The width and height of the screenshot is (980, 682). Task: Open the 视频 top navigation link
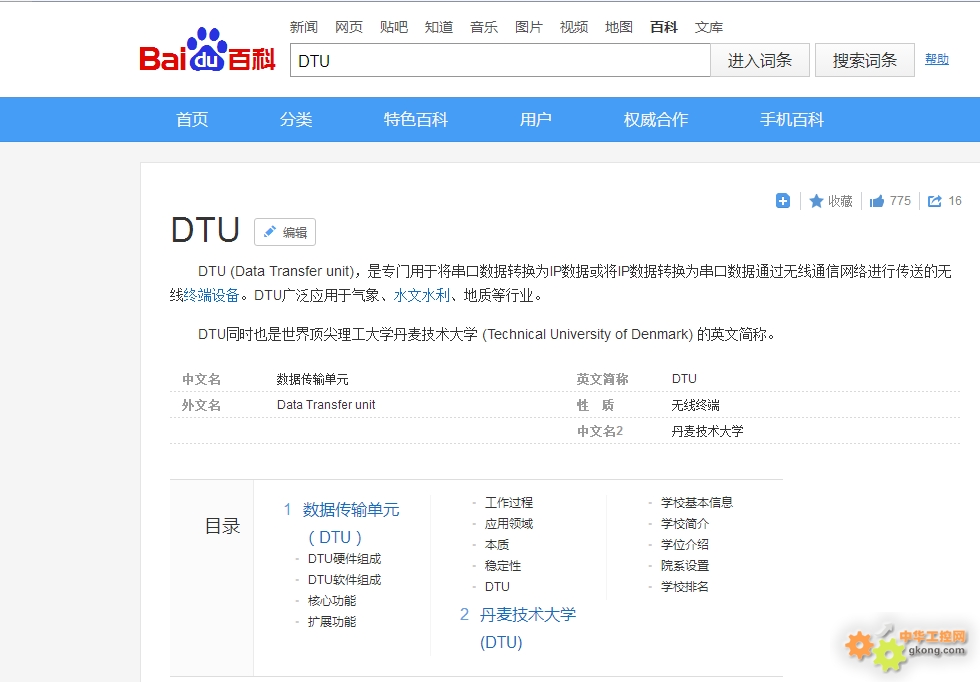[x=574, y=27]
